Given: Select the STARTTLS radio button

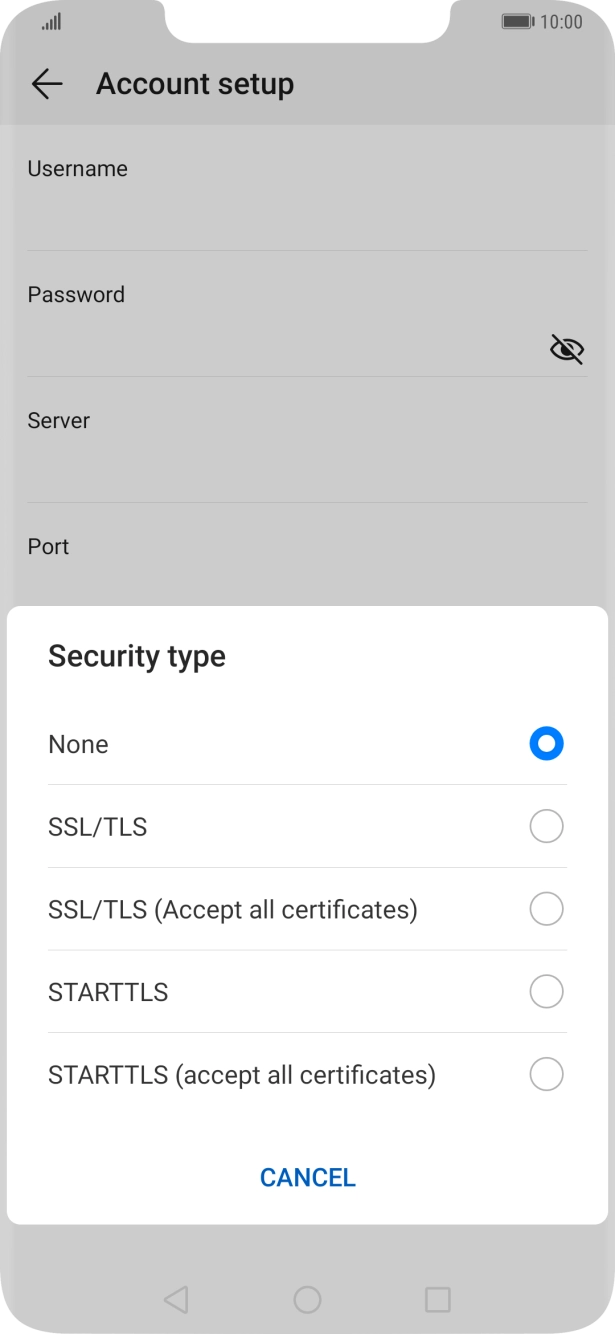Looking at the screenshot, I should point(546,992).
